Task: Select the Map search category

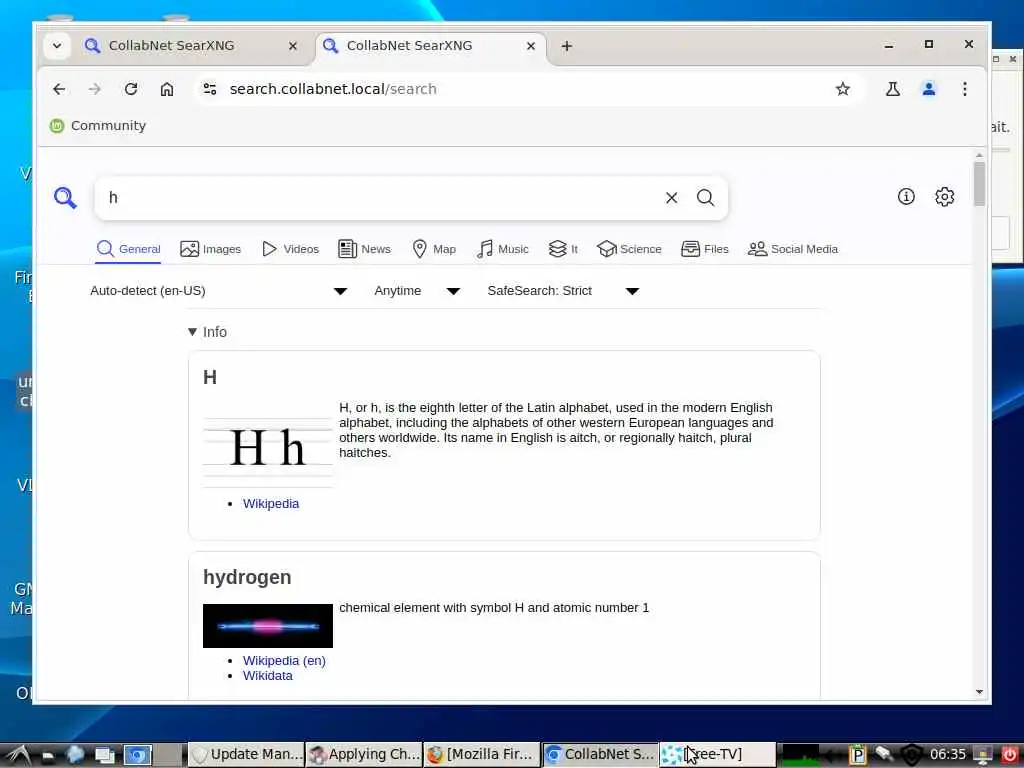Action: pyautogui.click(x=434, y=249)
